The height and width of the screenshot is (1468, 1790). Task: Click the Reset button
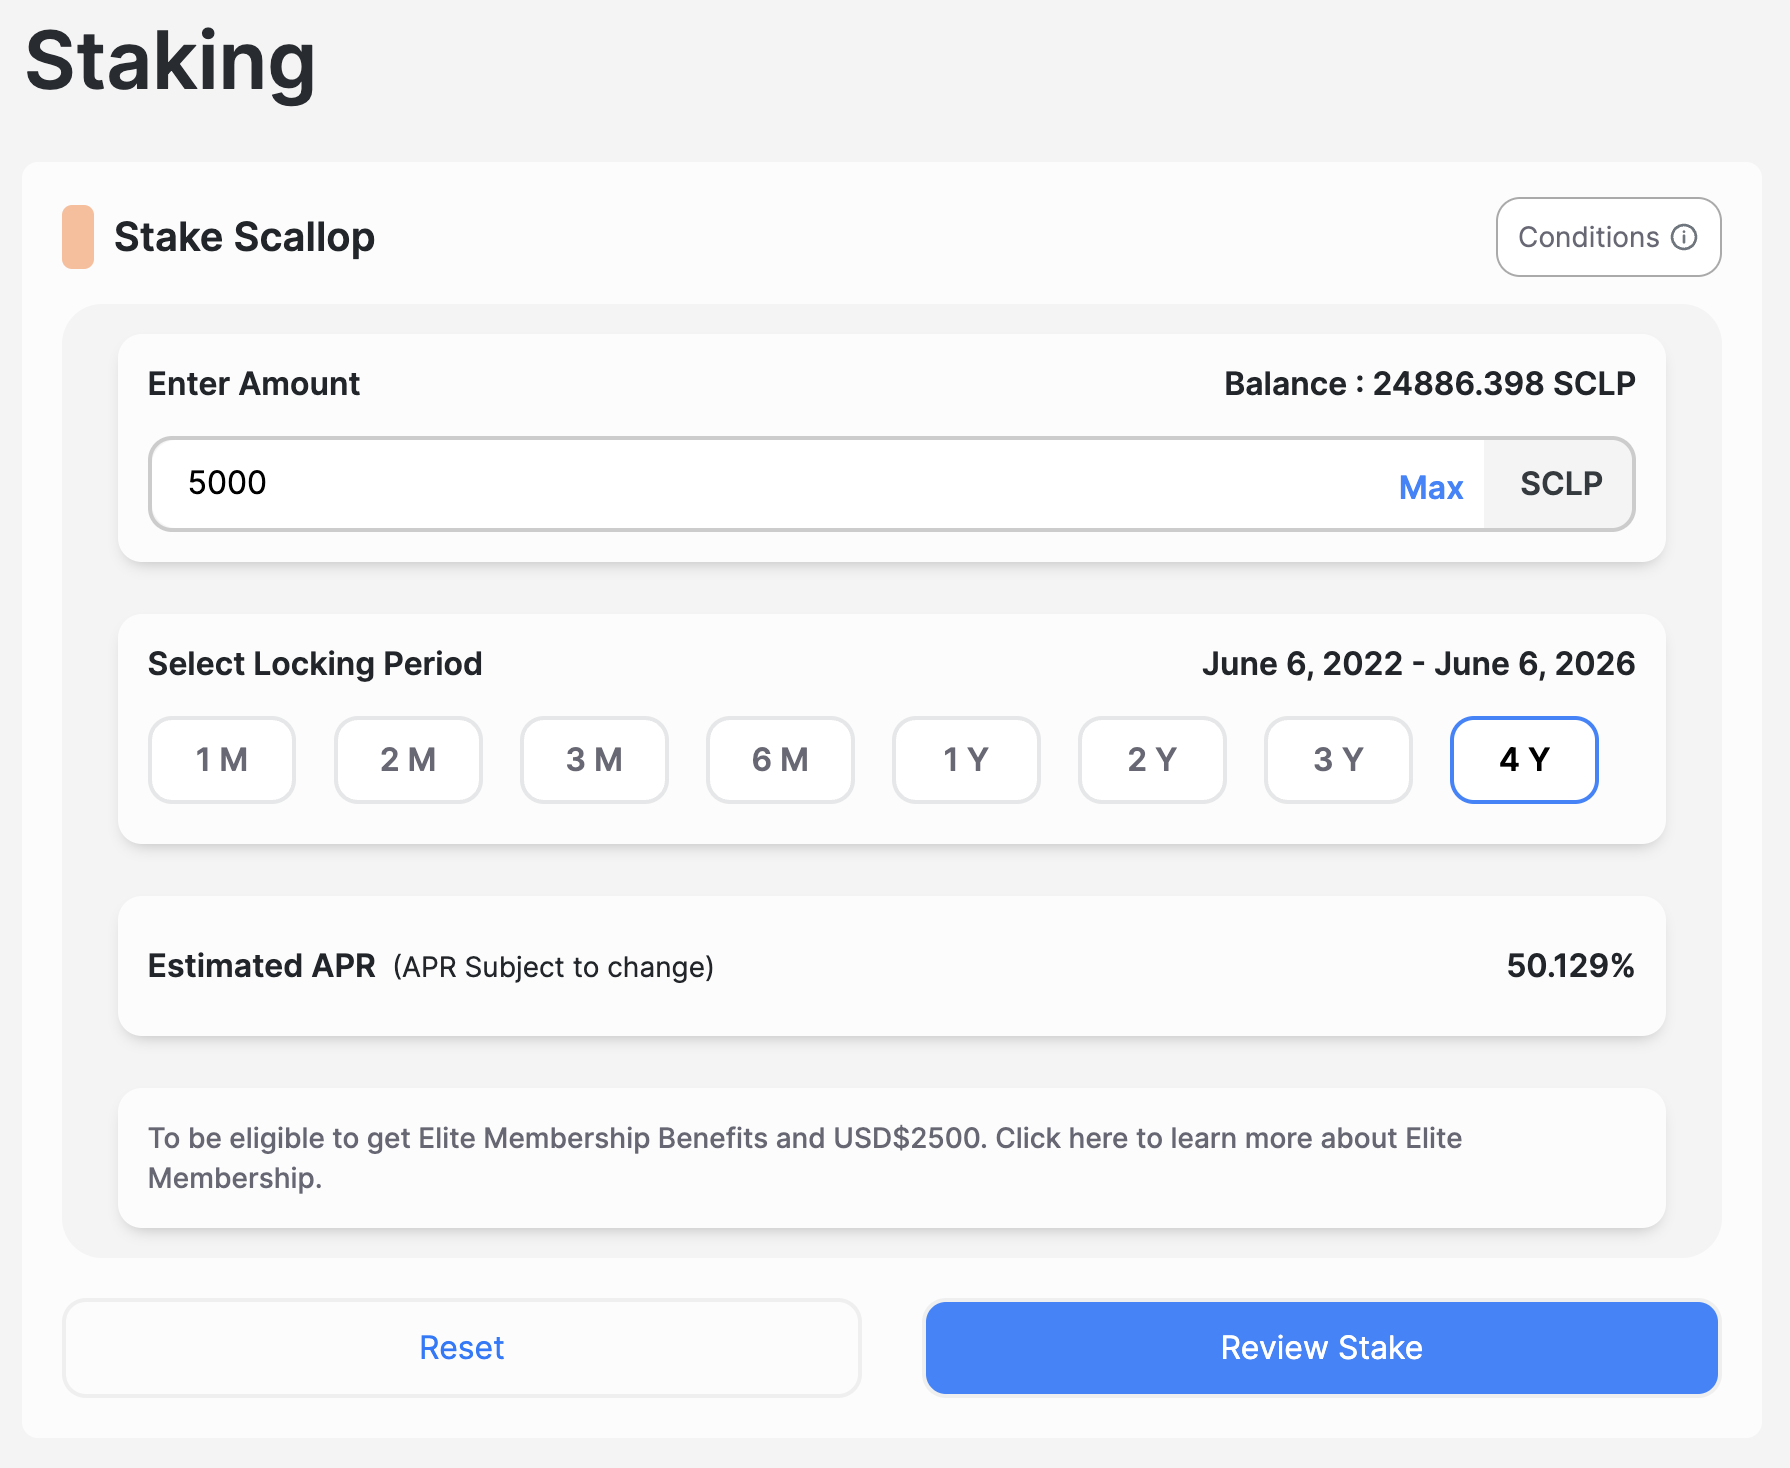[462, 1348]
